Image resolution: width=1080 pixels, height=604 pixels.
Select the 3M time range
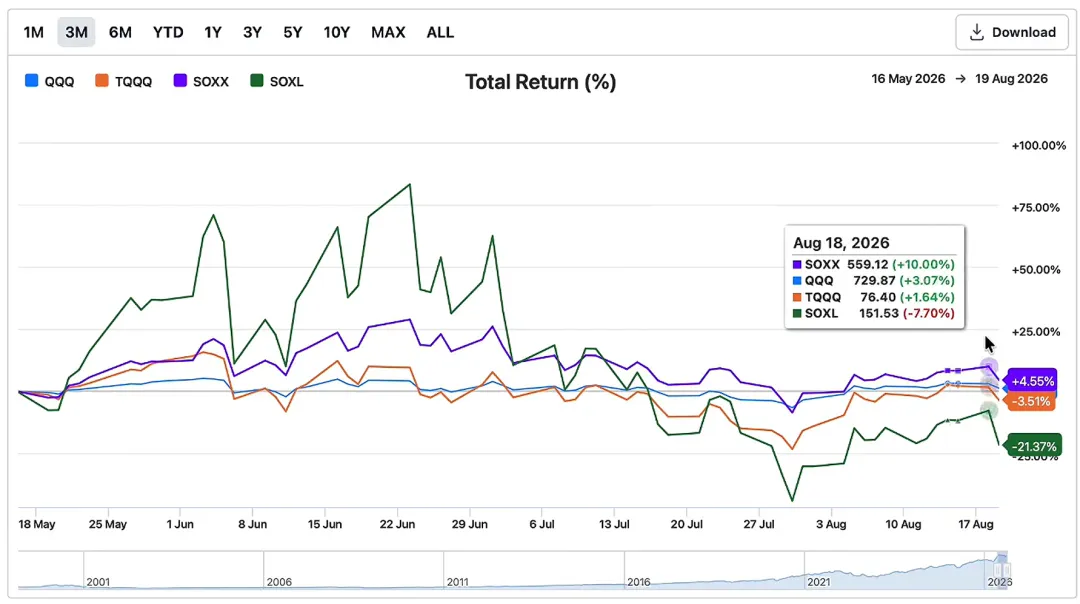(x=76, y=32)
